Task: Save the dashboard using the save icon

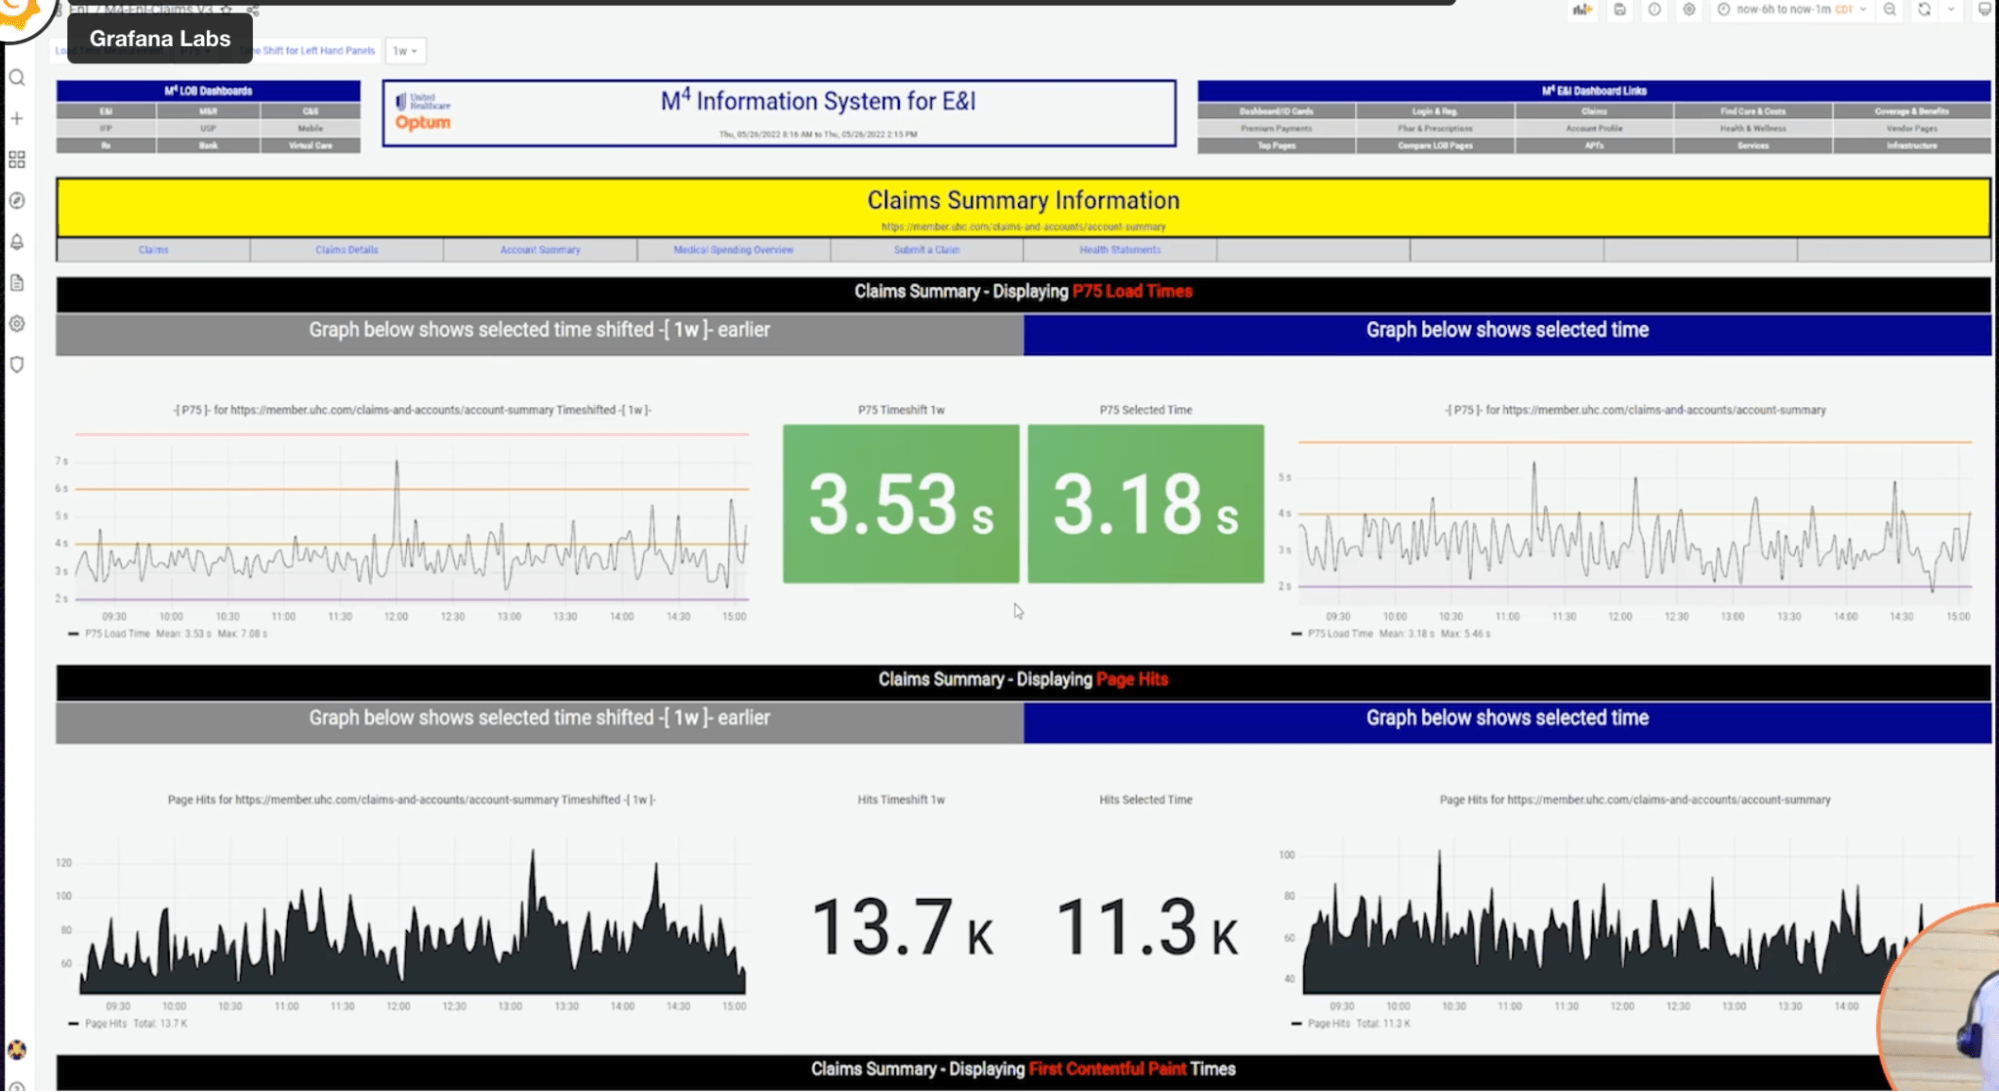Action: 1620,10
